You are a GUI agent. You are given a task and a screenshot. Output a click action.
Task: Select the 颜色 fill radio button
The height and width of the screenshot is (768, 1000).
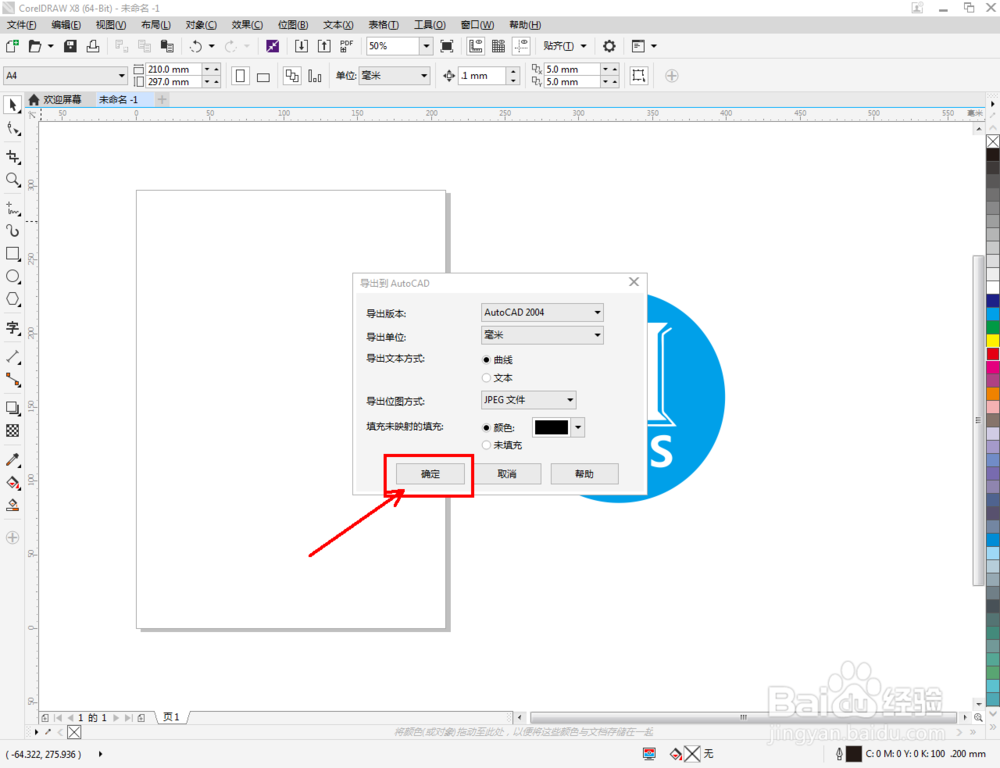[x=486, y=427]
